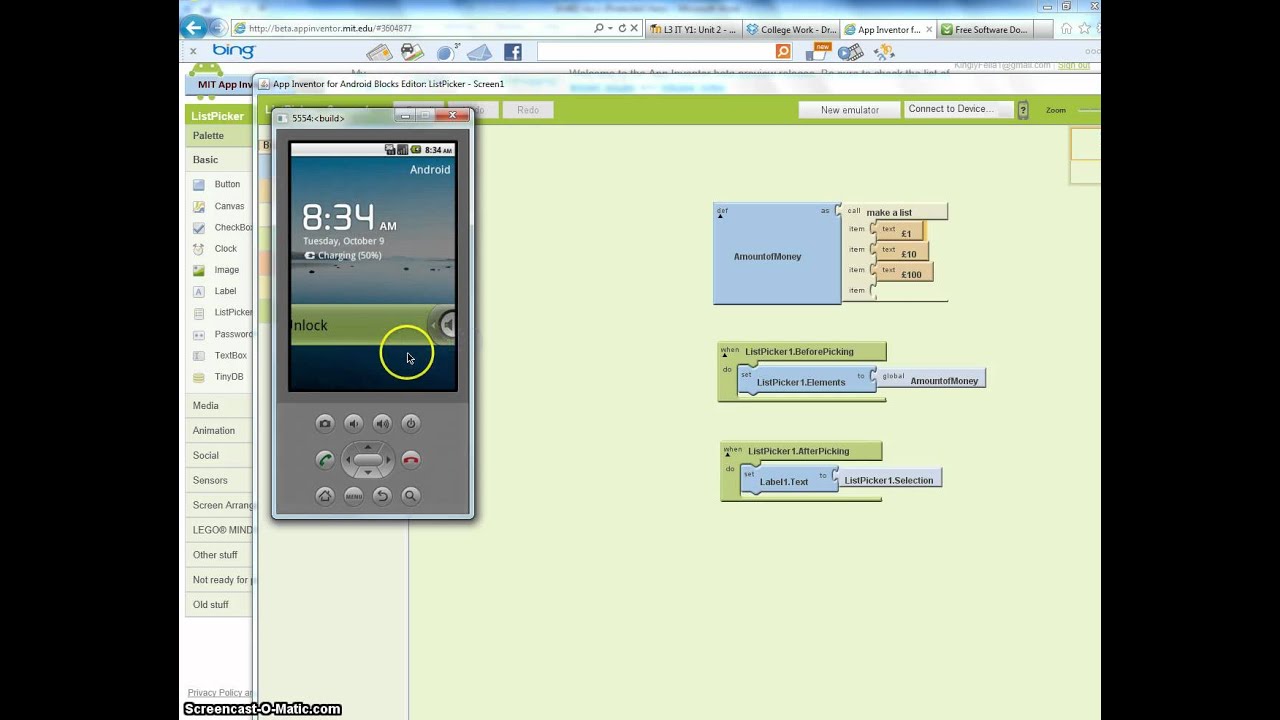Click the ListPicker1.Selection block
The image size is (1280, 720).
888,480
